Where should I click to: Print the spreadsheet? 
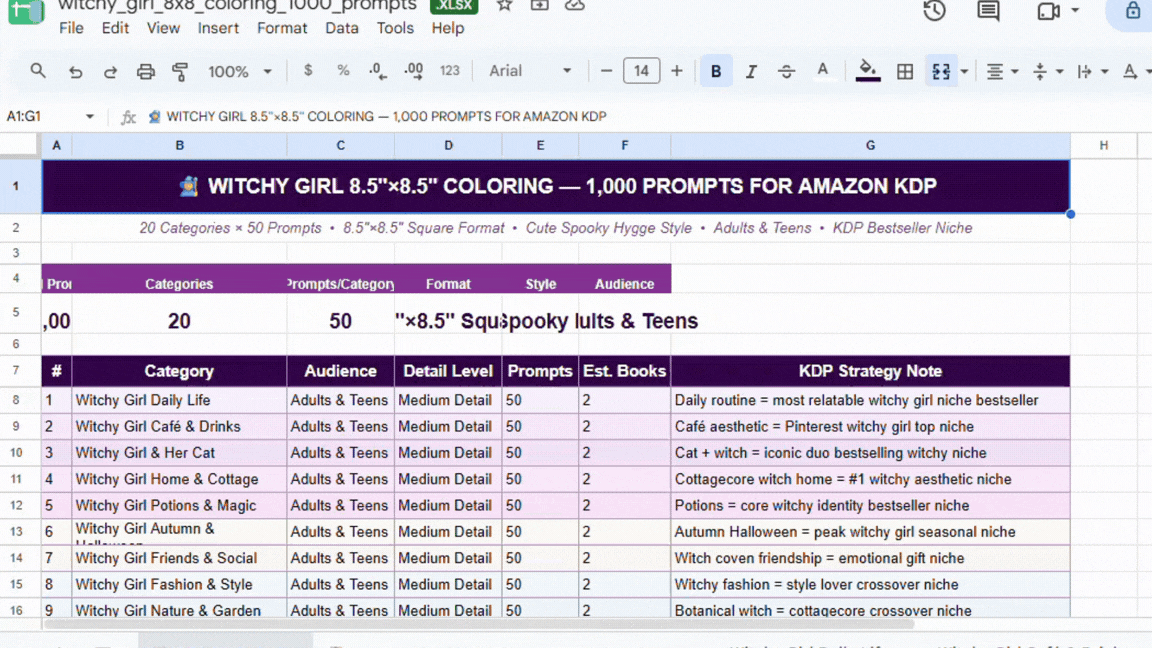(x=145, y=71)
